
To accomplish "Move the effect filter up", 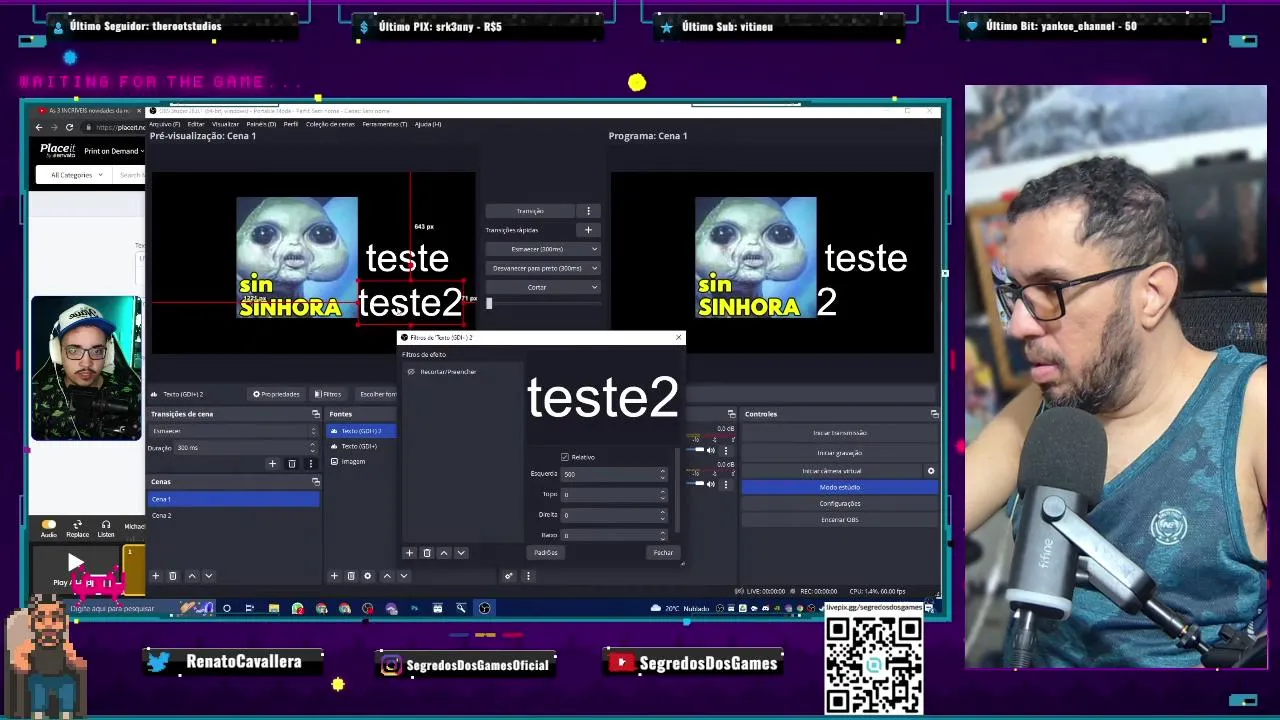I will [444, 553].
